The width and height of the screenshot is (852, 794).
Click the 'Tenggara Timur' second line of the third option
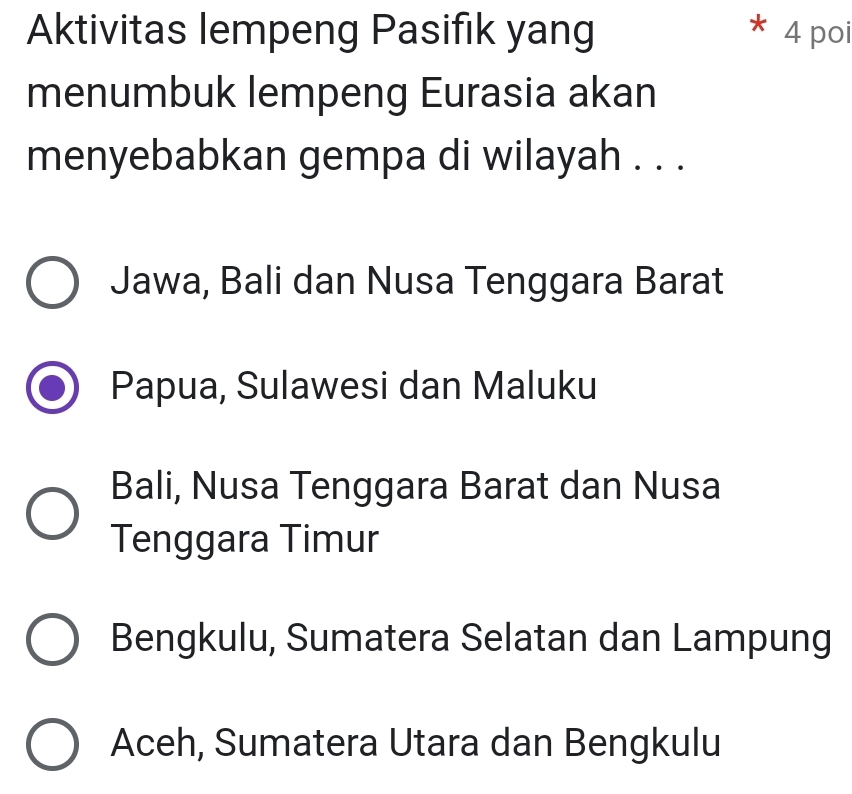(245, 540)
